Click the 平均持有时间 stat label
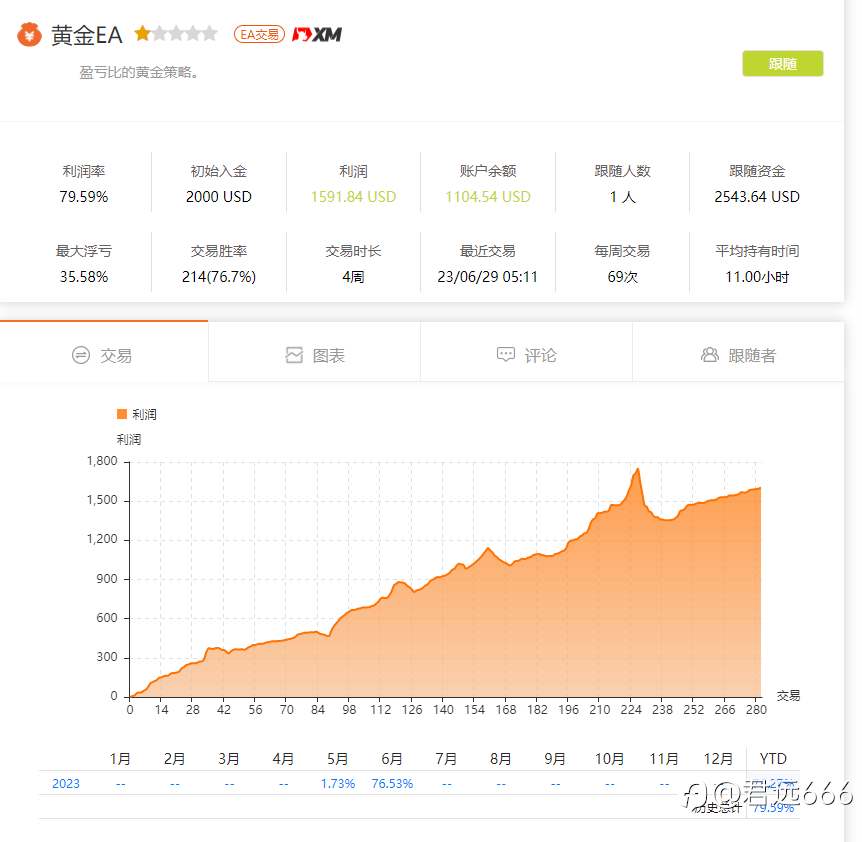862x842 pixels. tap(757, 251)
